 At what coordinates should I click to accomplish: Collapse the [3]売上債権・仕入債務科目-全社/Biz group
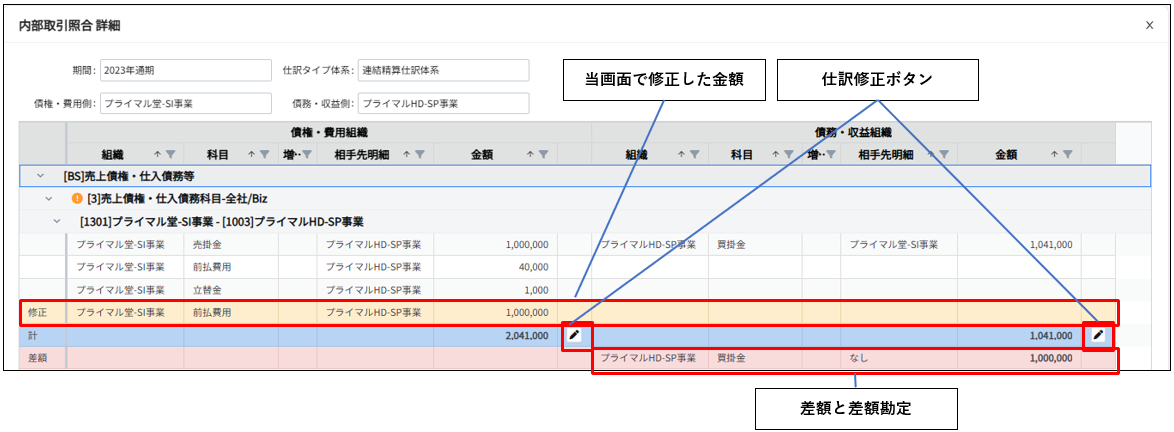49,198
